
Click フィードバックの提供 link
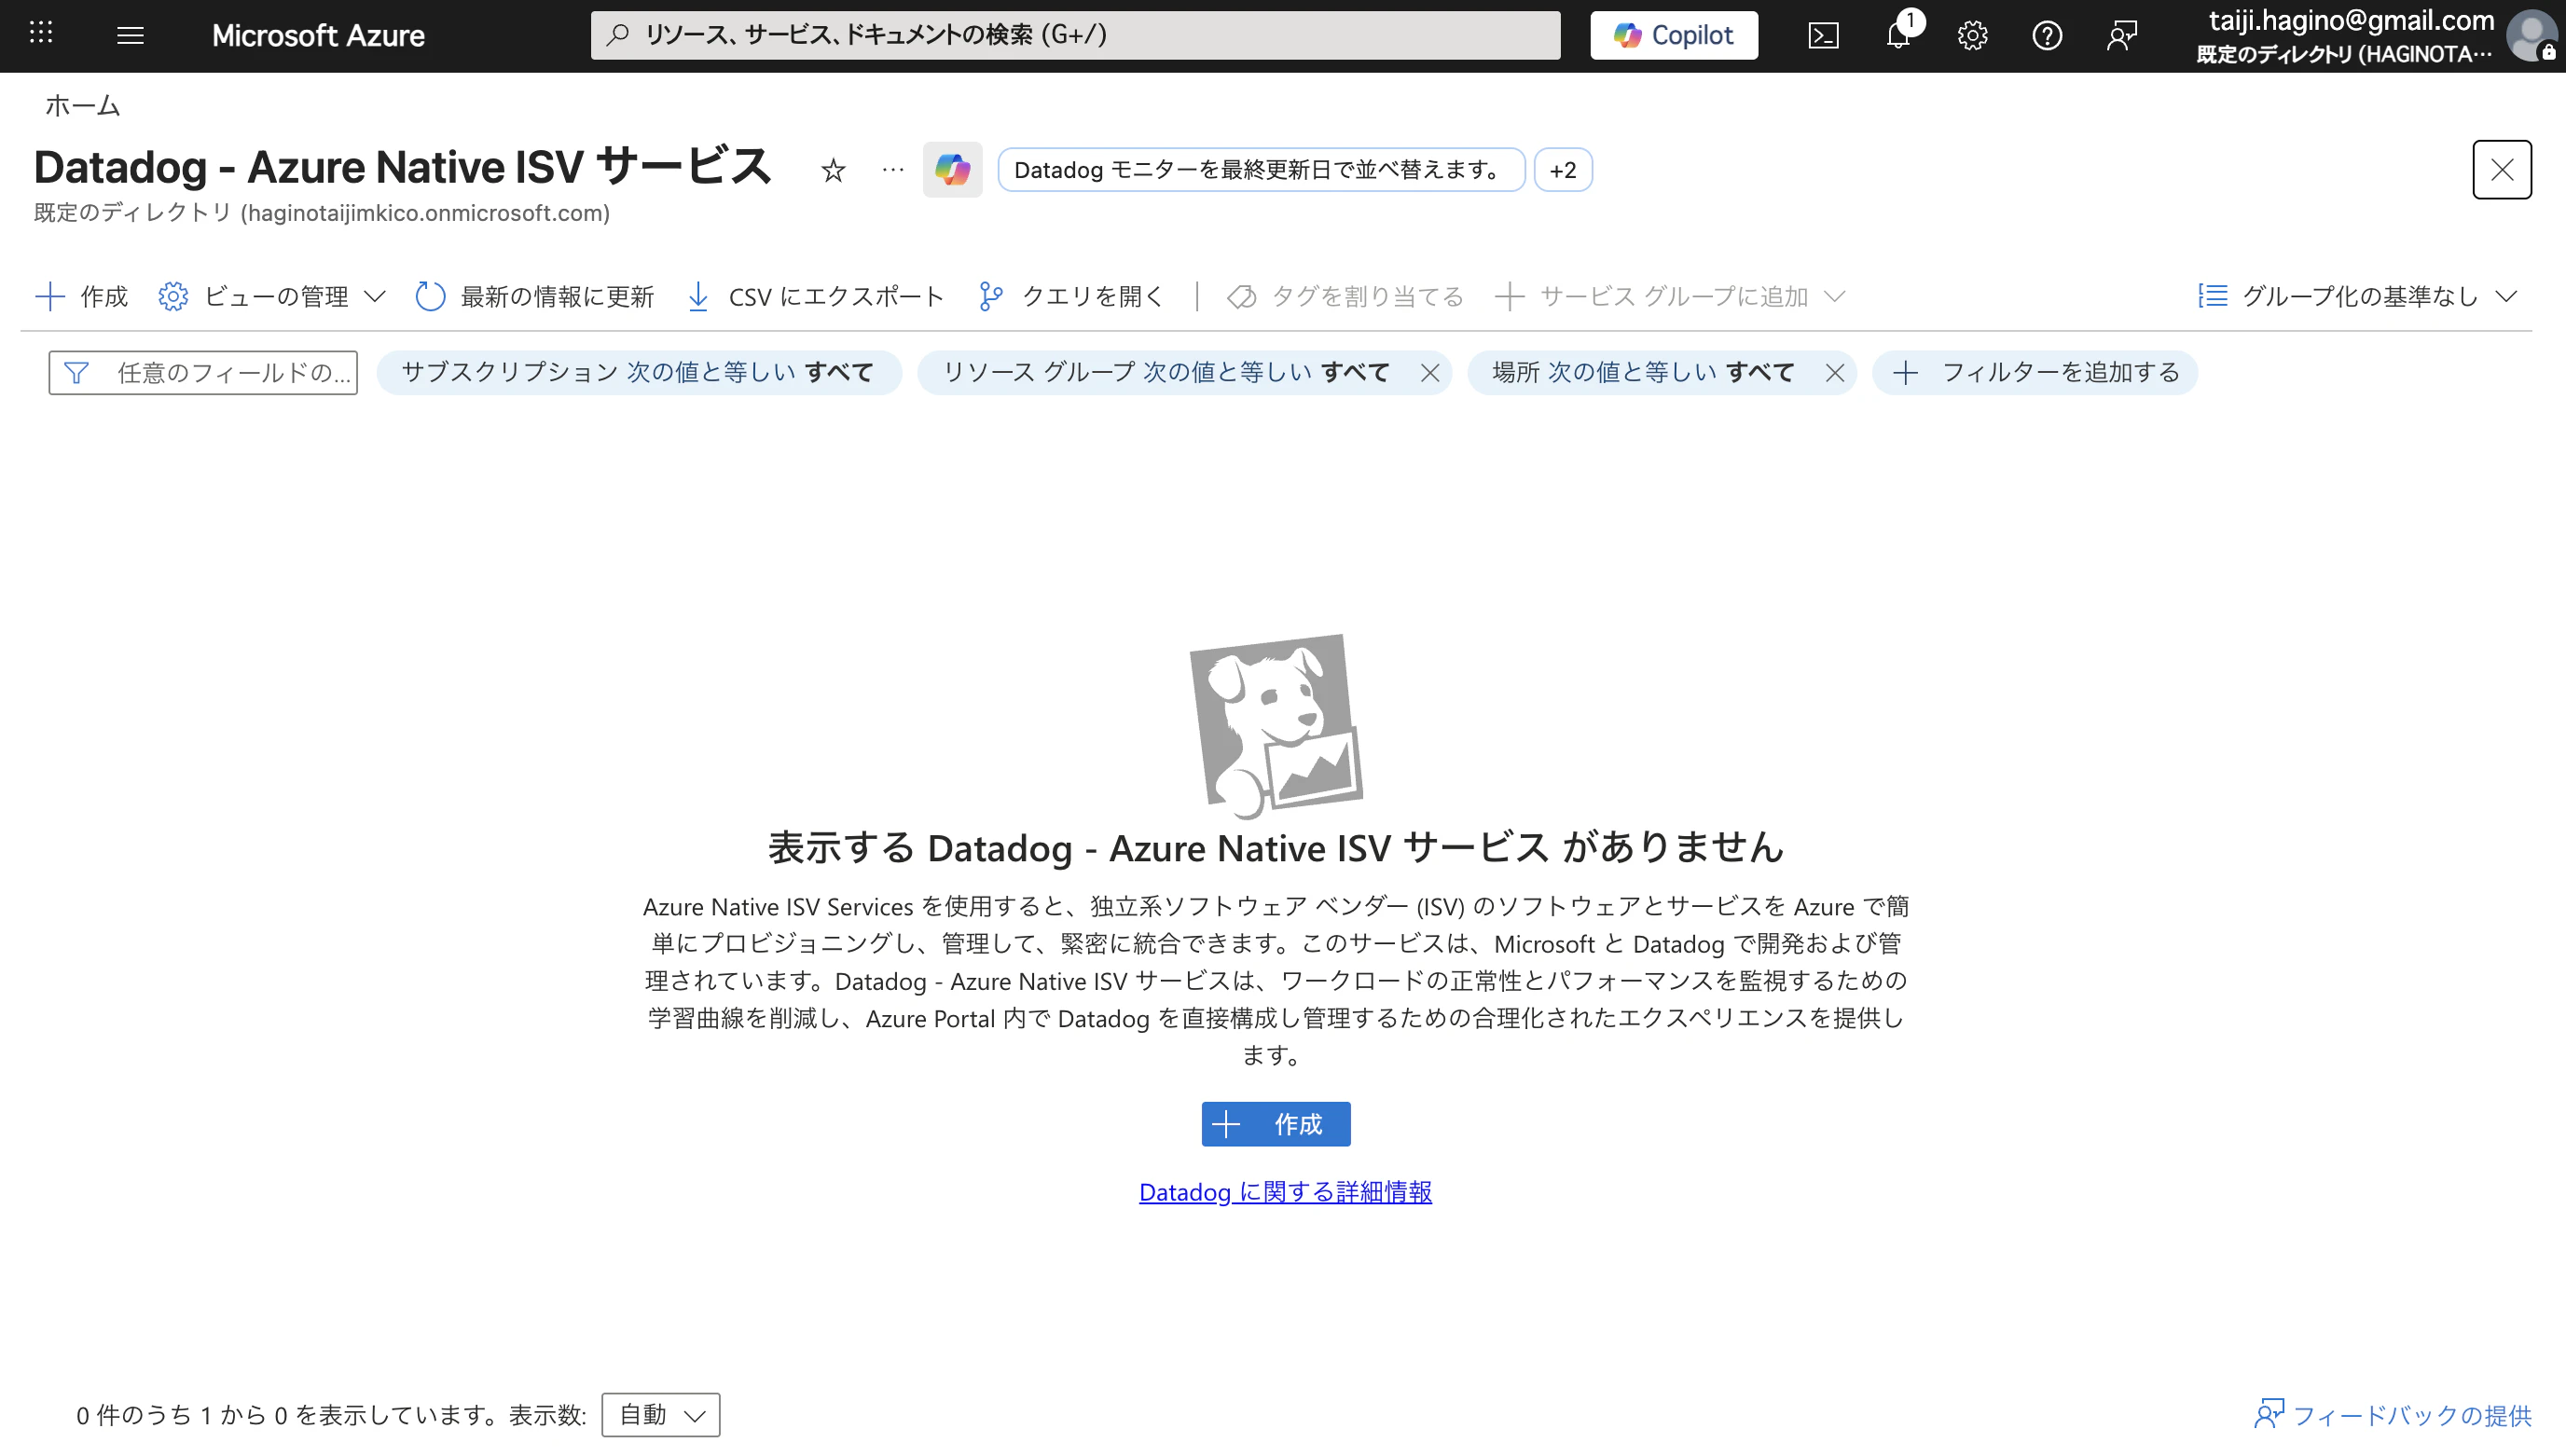tap(2392, 1415)
